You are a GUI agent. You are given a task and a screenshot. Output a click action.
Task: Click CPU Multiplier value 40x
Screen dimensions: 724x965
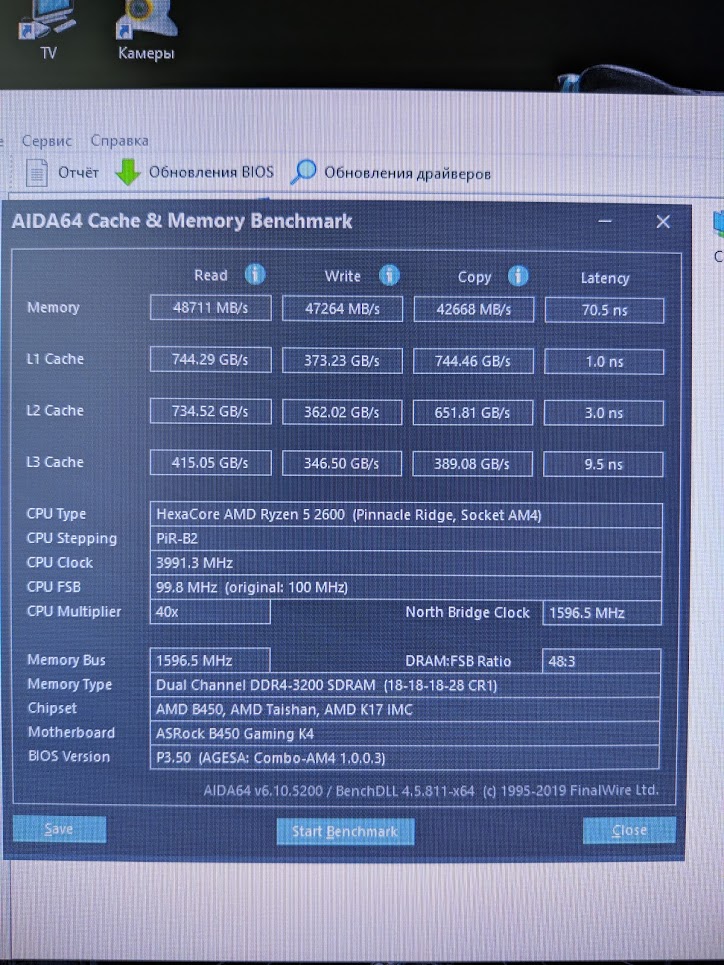pyautogui.click(x=210, y=612)
